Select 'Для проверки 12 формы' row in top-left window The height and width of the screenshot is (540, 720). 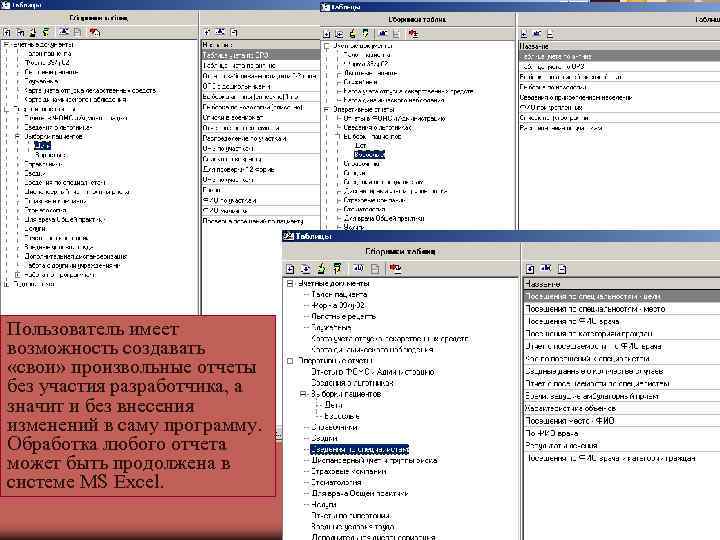261,169
